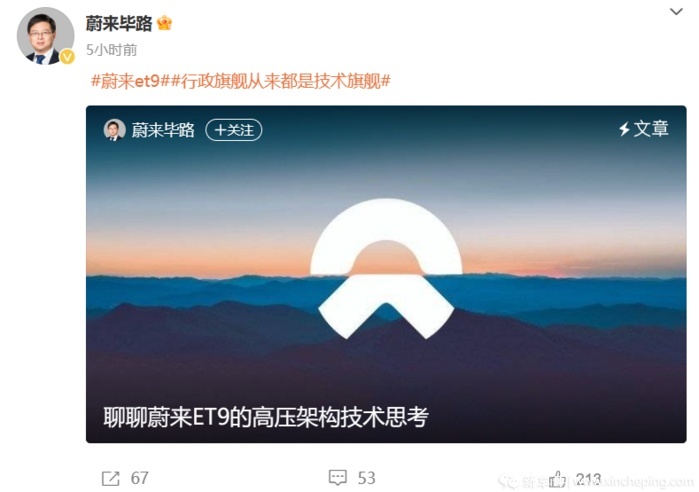Click the crown membership badge icon
This screenshot has width=699, height=492.
tap(164, 23)
